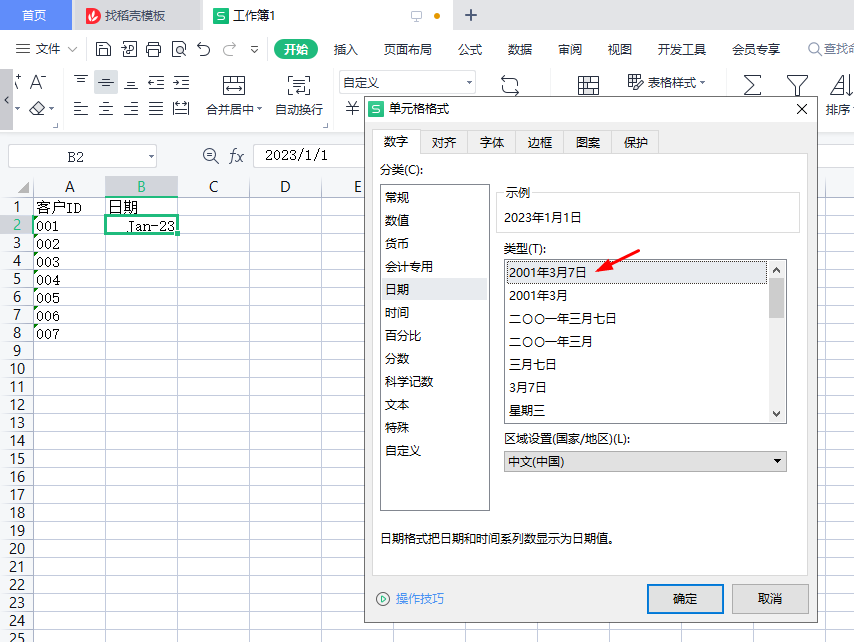
Task: Click the AutoSum sigma icon
Action: 752,85
